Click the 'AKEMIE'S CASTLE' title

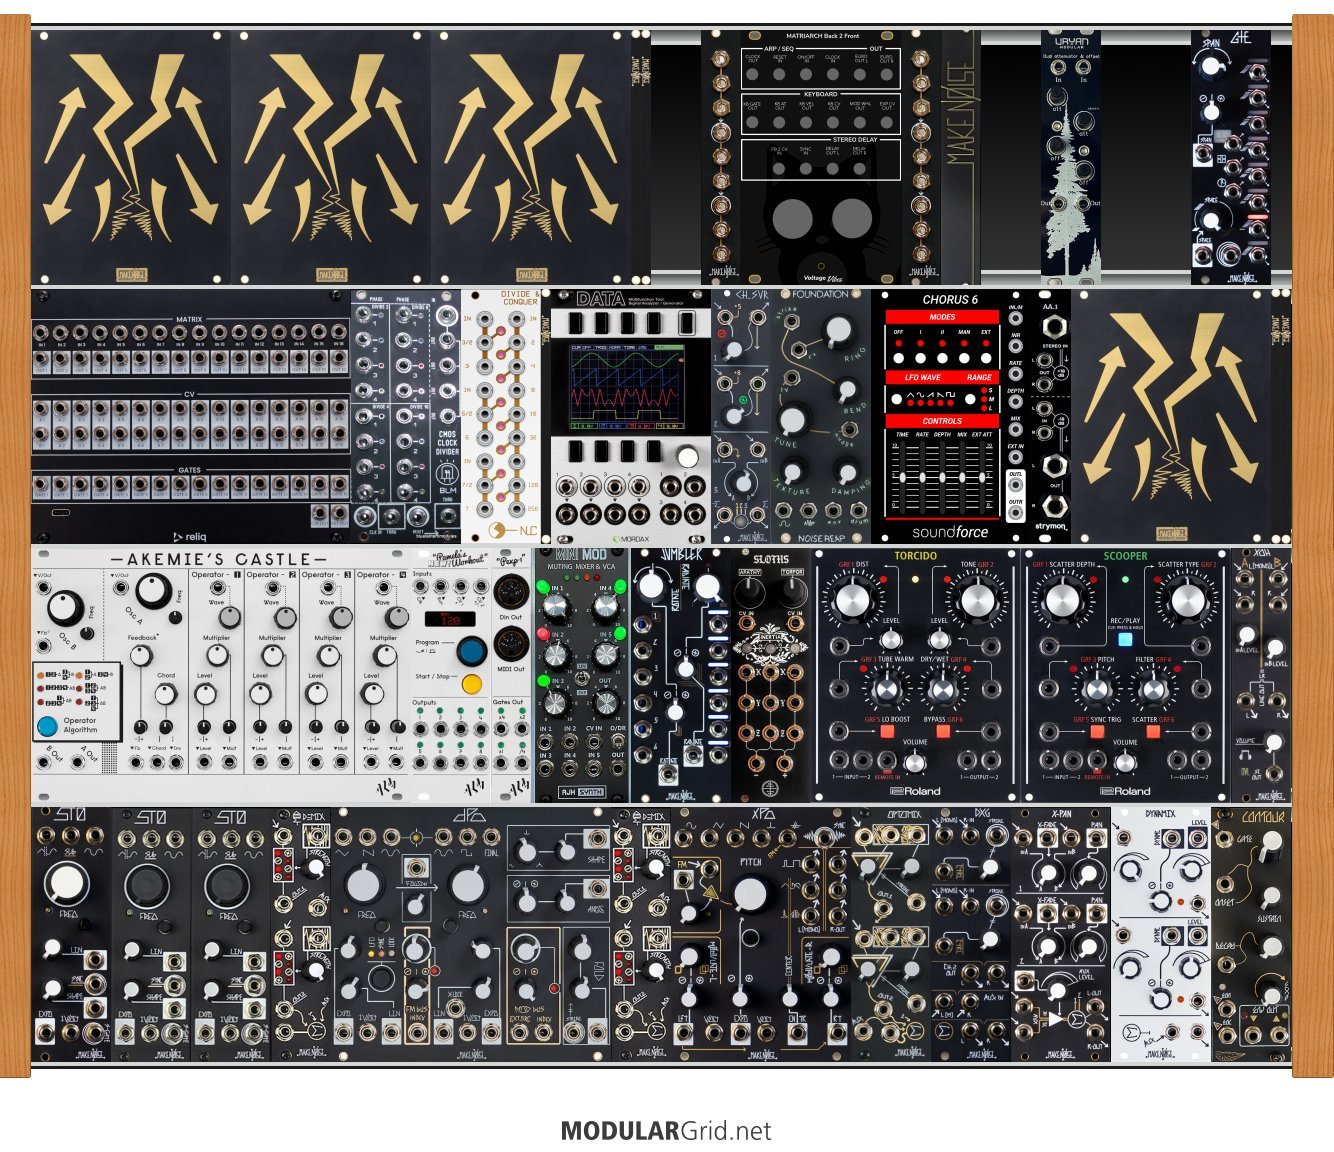(x=219, y=559)
